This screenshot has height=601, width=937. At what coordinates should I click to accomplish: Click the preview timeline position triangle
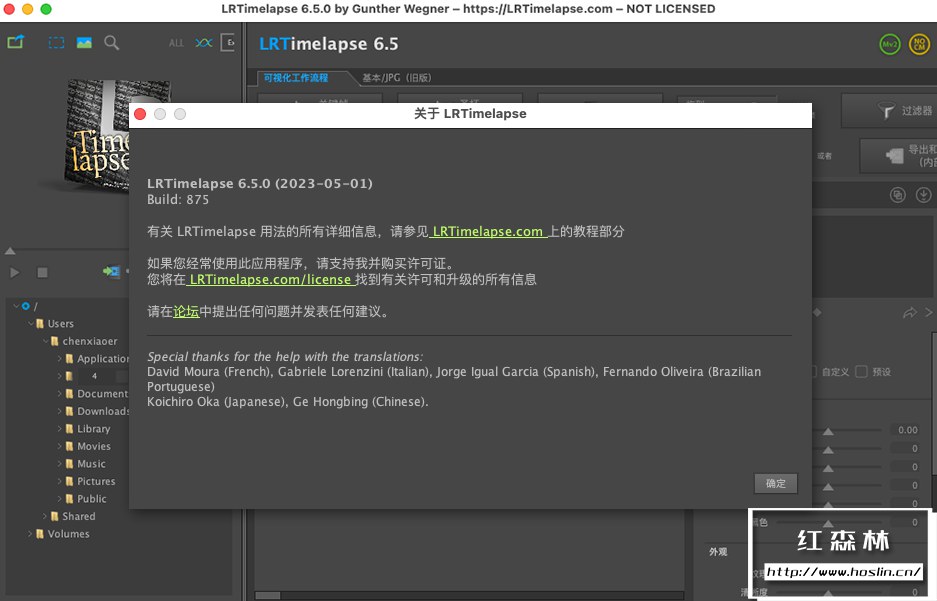tap(10, 251)
